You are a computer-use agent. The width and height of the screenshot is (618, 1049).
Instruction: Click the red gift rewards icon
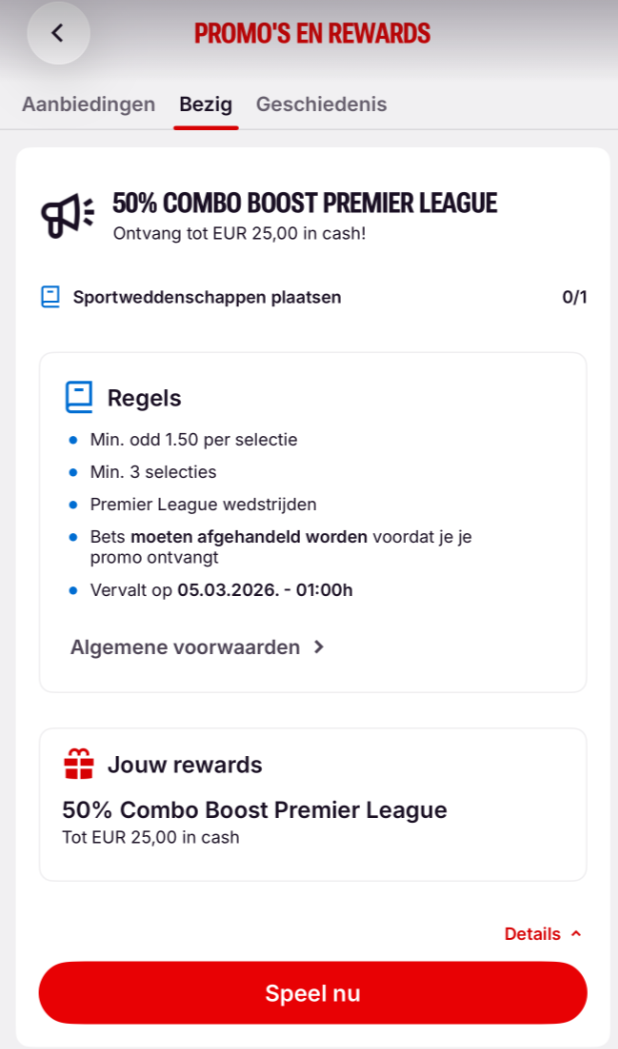(79, 765)
